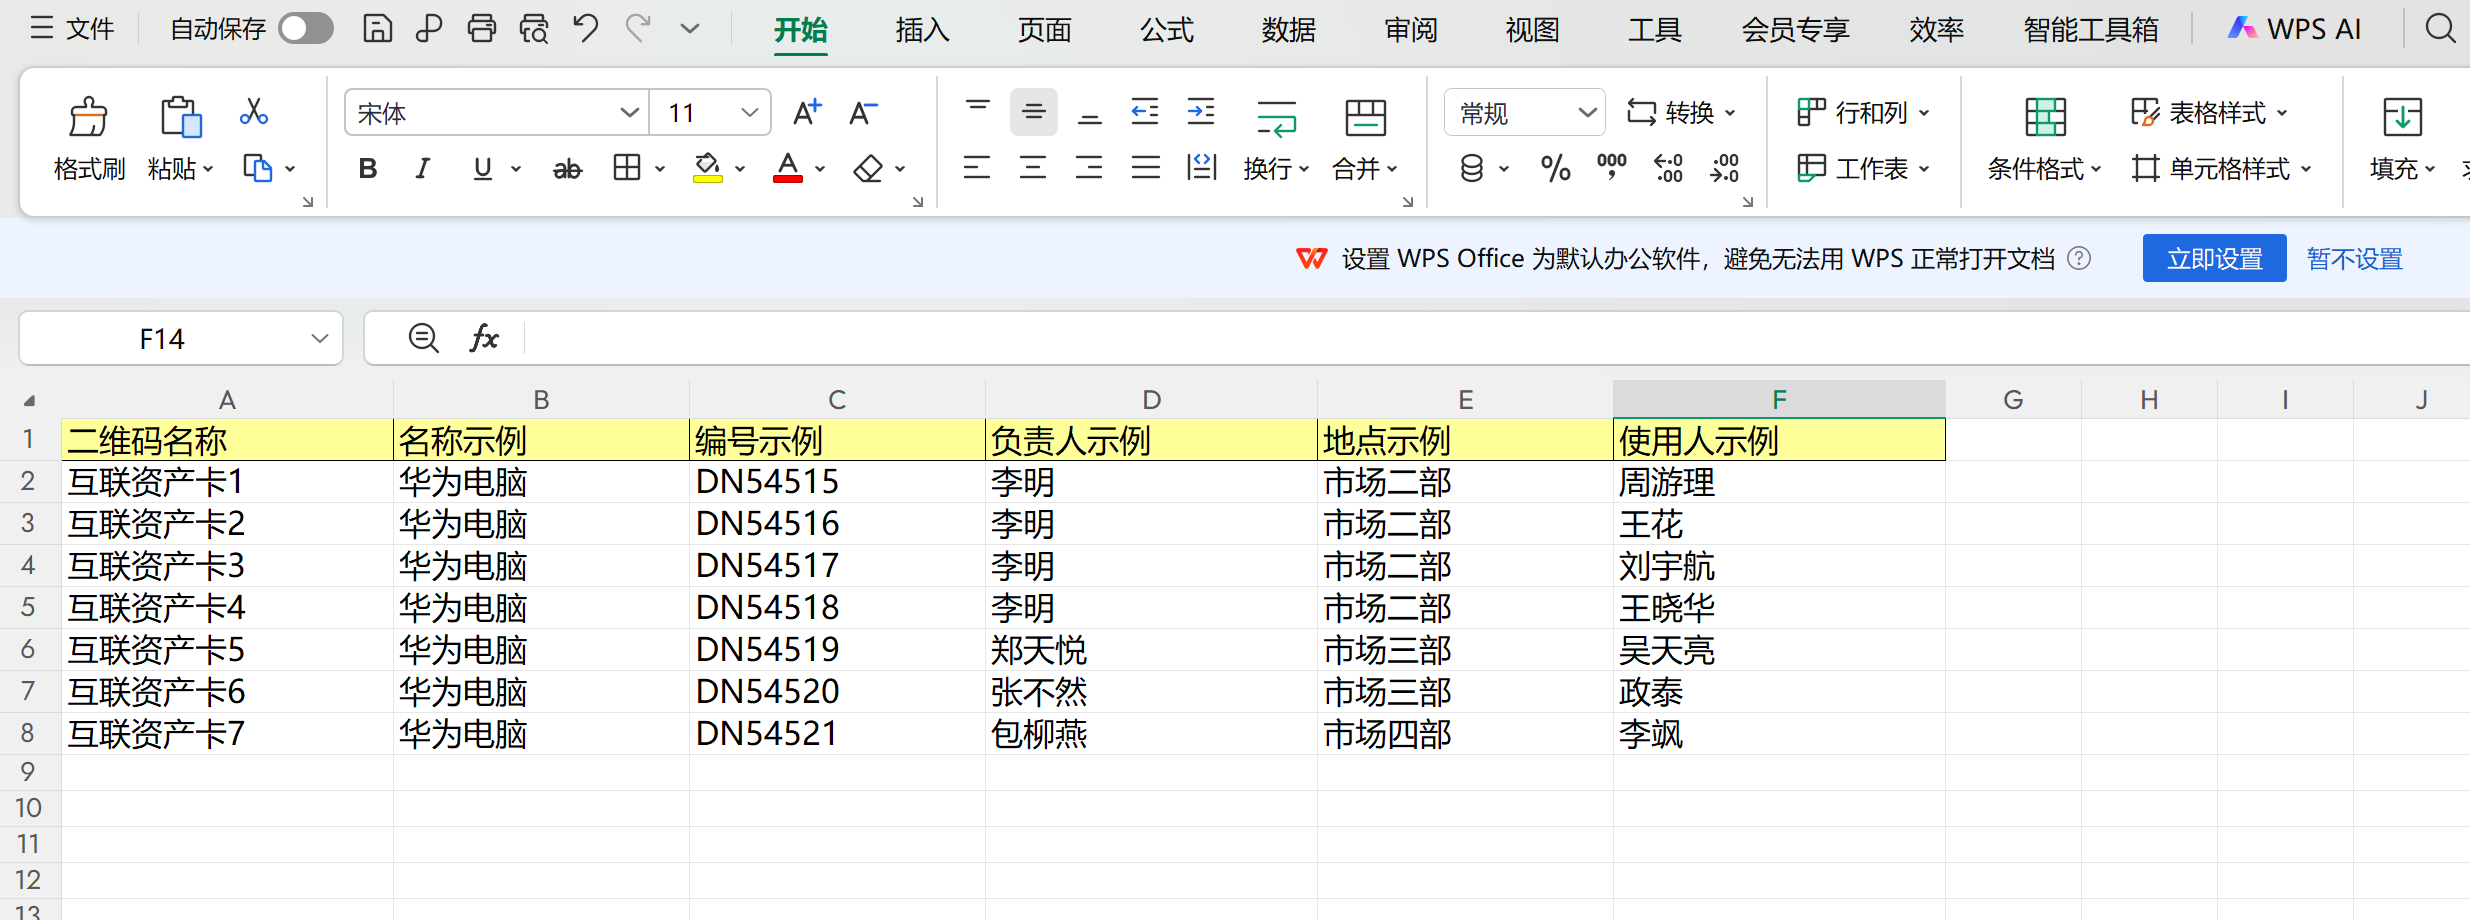2470x920 pixels.
Task: Select the Format Painter (格式刷) tool
Action: 89,139
